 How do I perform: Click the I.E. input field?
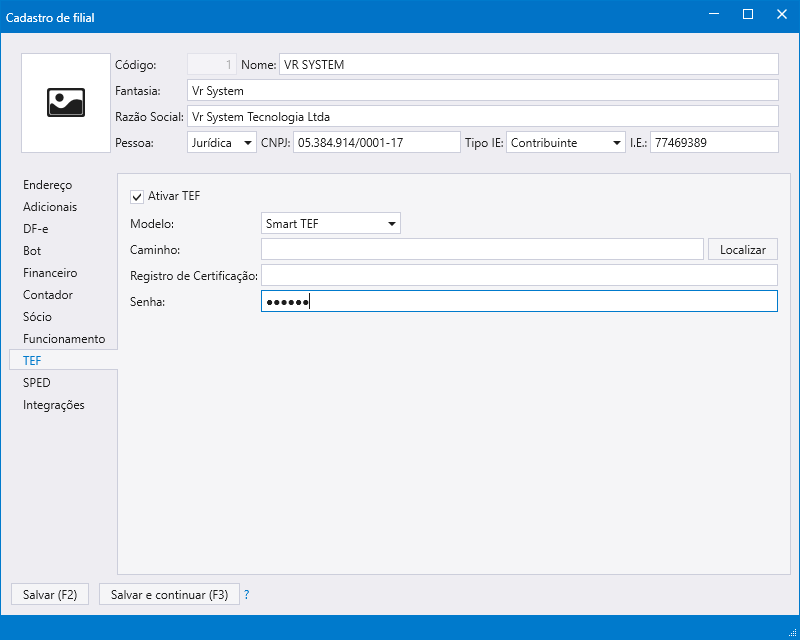click(714, 142)
